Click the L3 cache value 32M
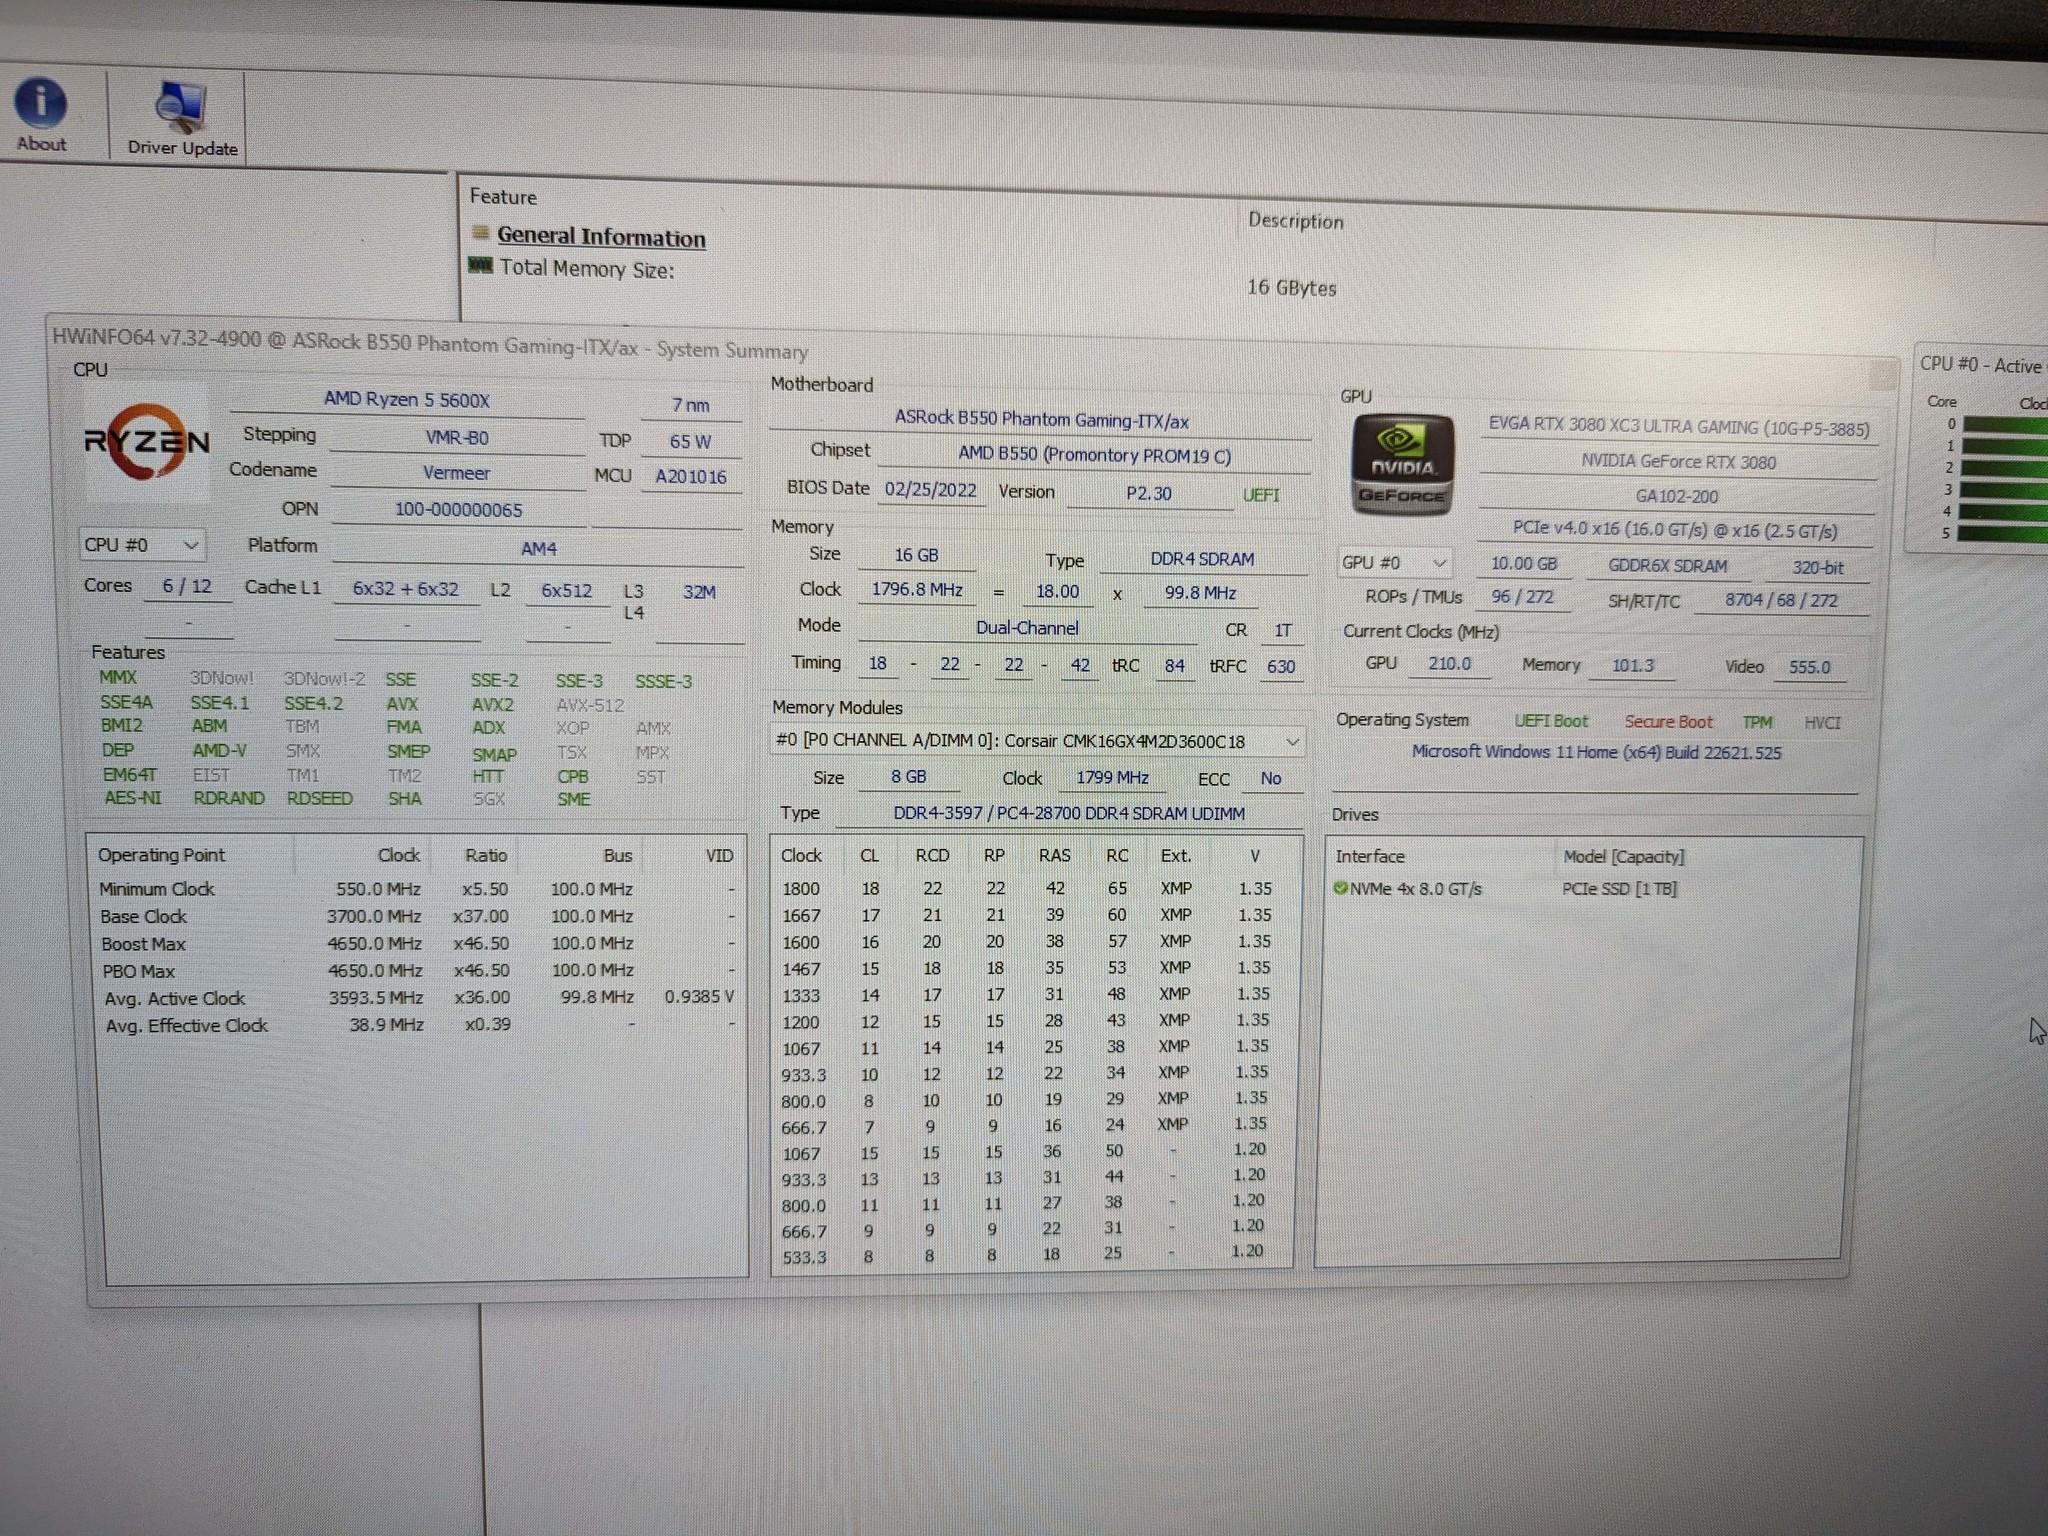The image size is (2048, 1536). [699, 592]
